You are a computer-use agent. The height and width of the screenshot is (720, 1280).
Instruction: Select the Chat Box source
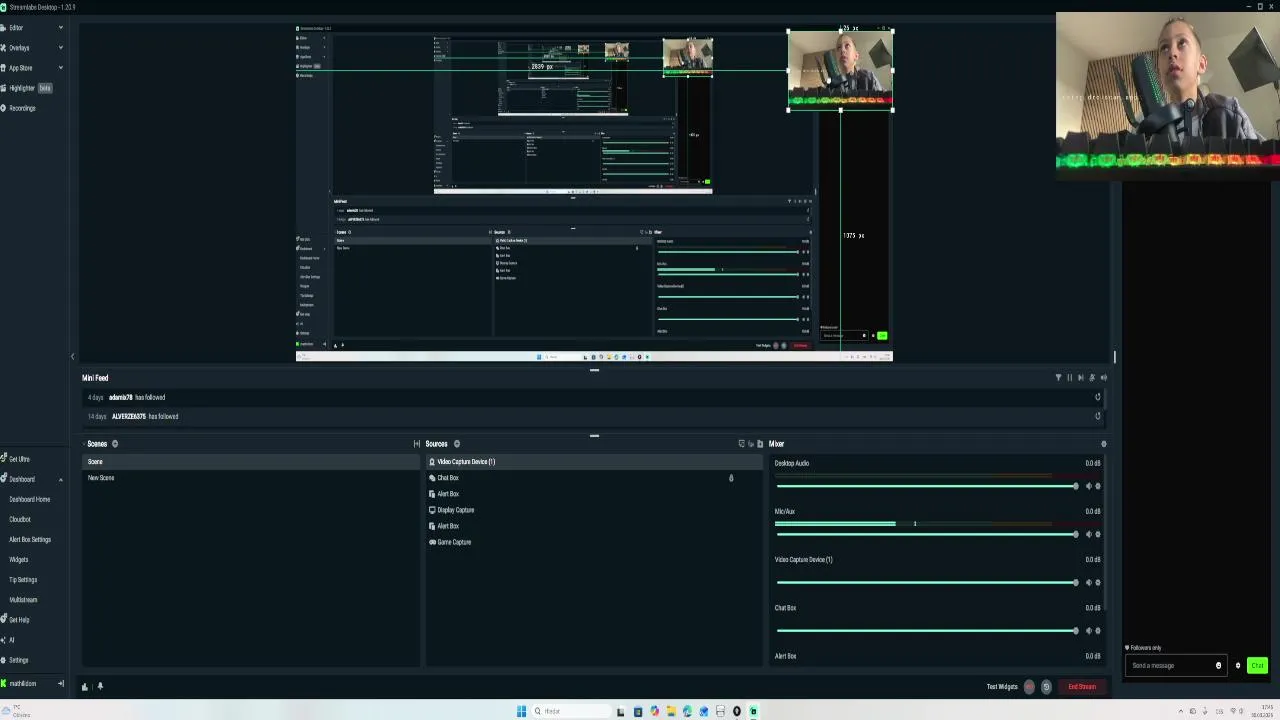click(594, 478)
